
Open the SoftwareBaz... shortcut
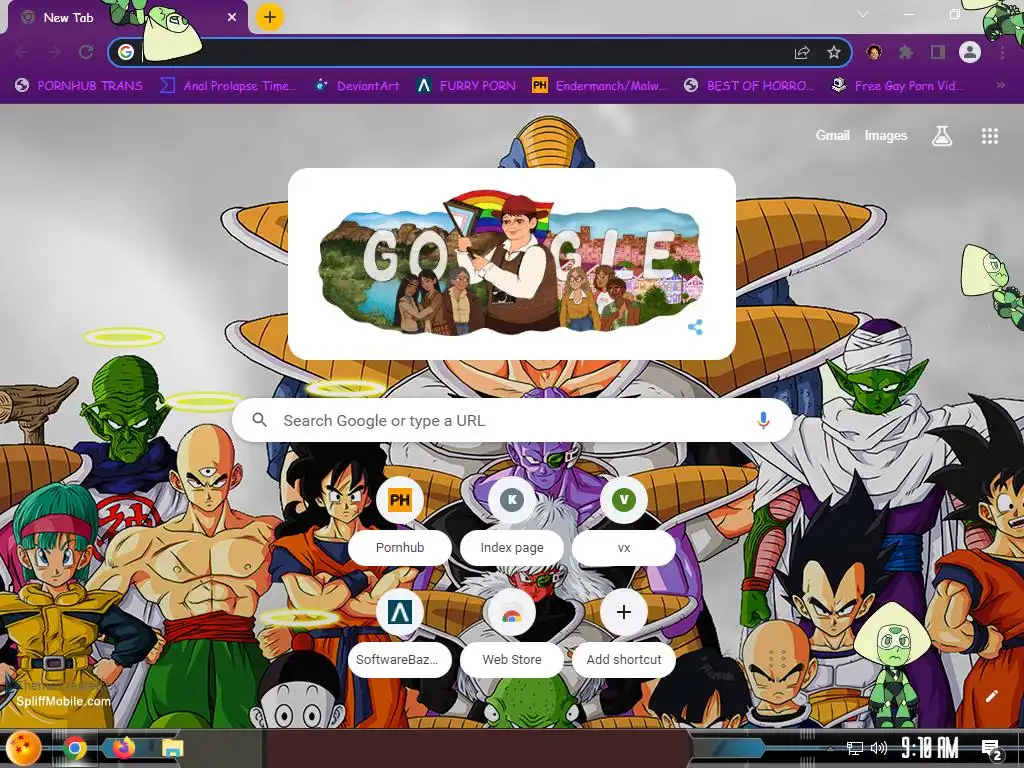point(400,632)
